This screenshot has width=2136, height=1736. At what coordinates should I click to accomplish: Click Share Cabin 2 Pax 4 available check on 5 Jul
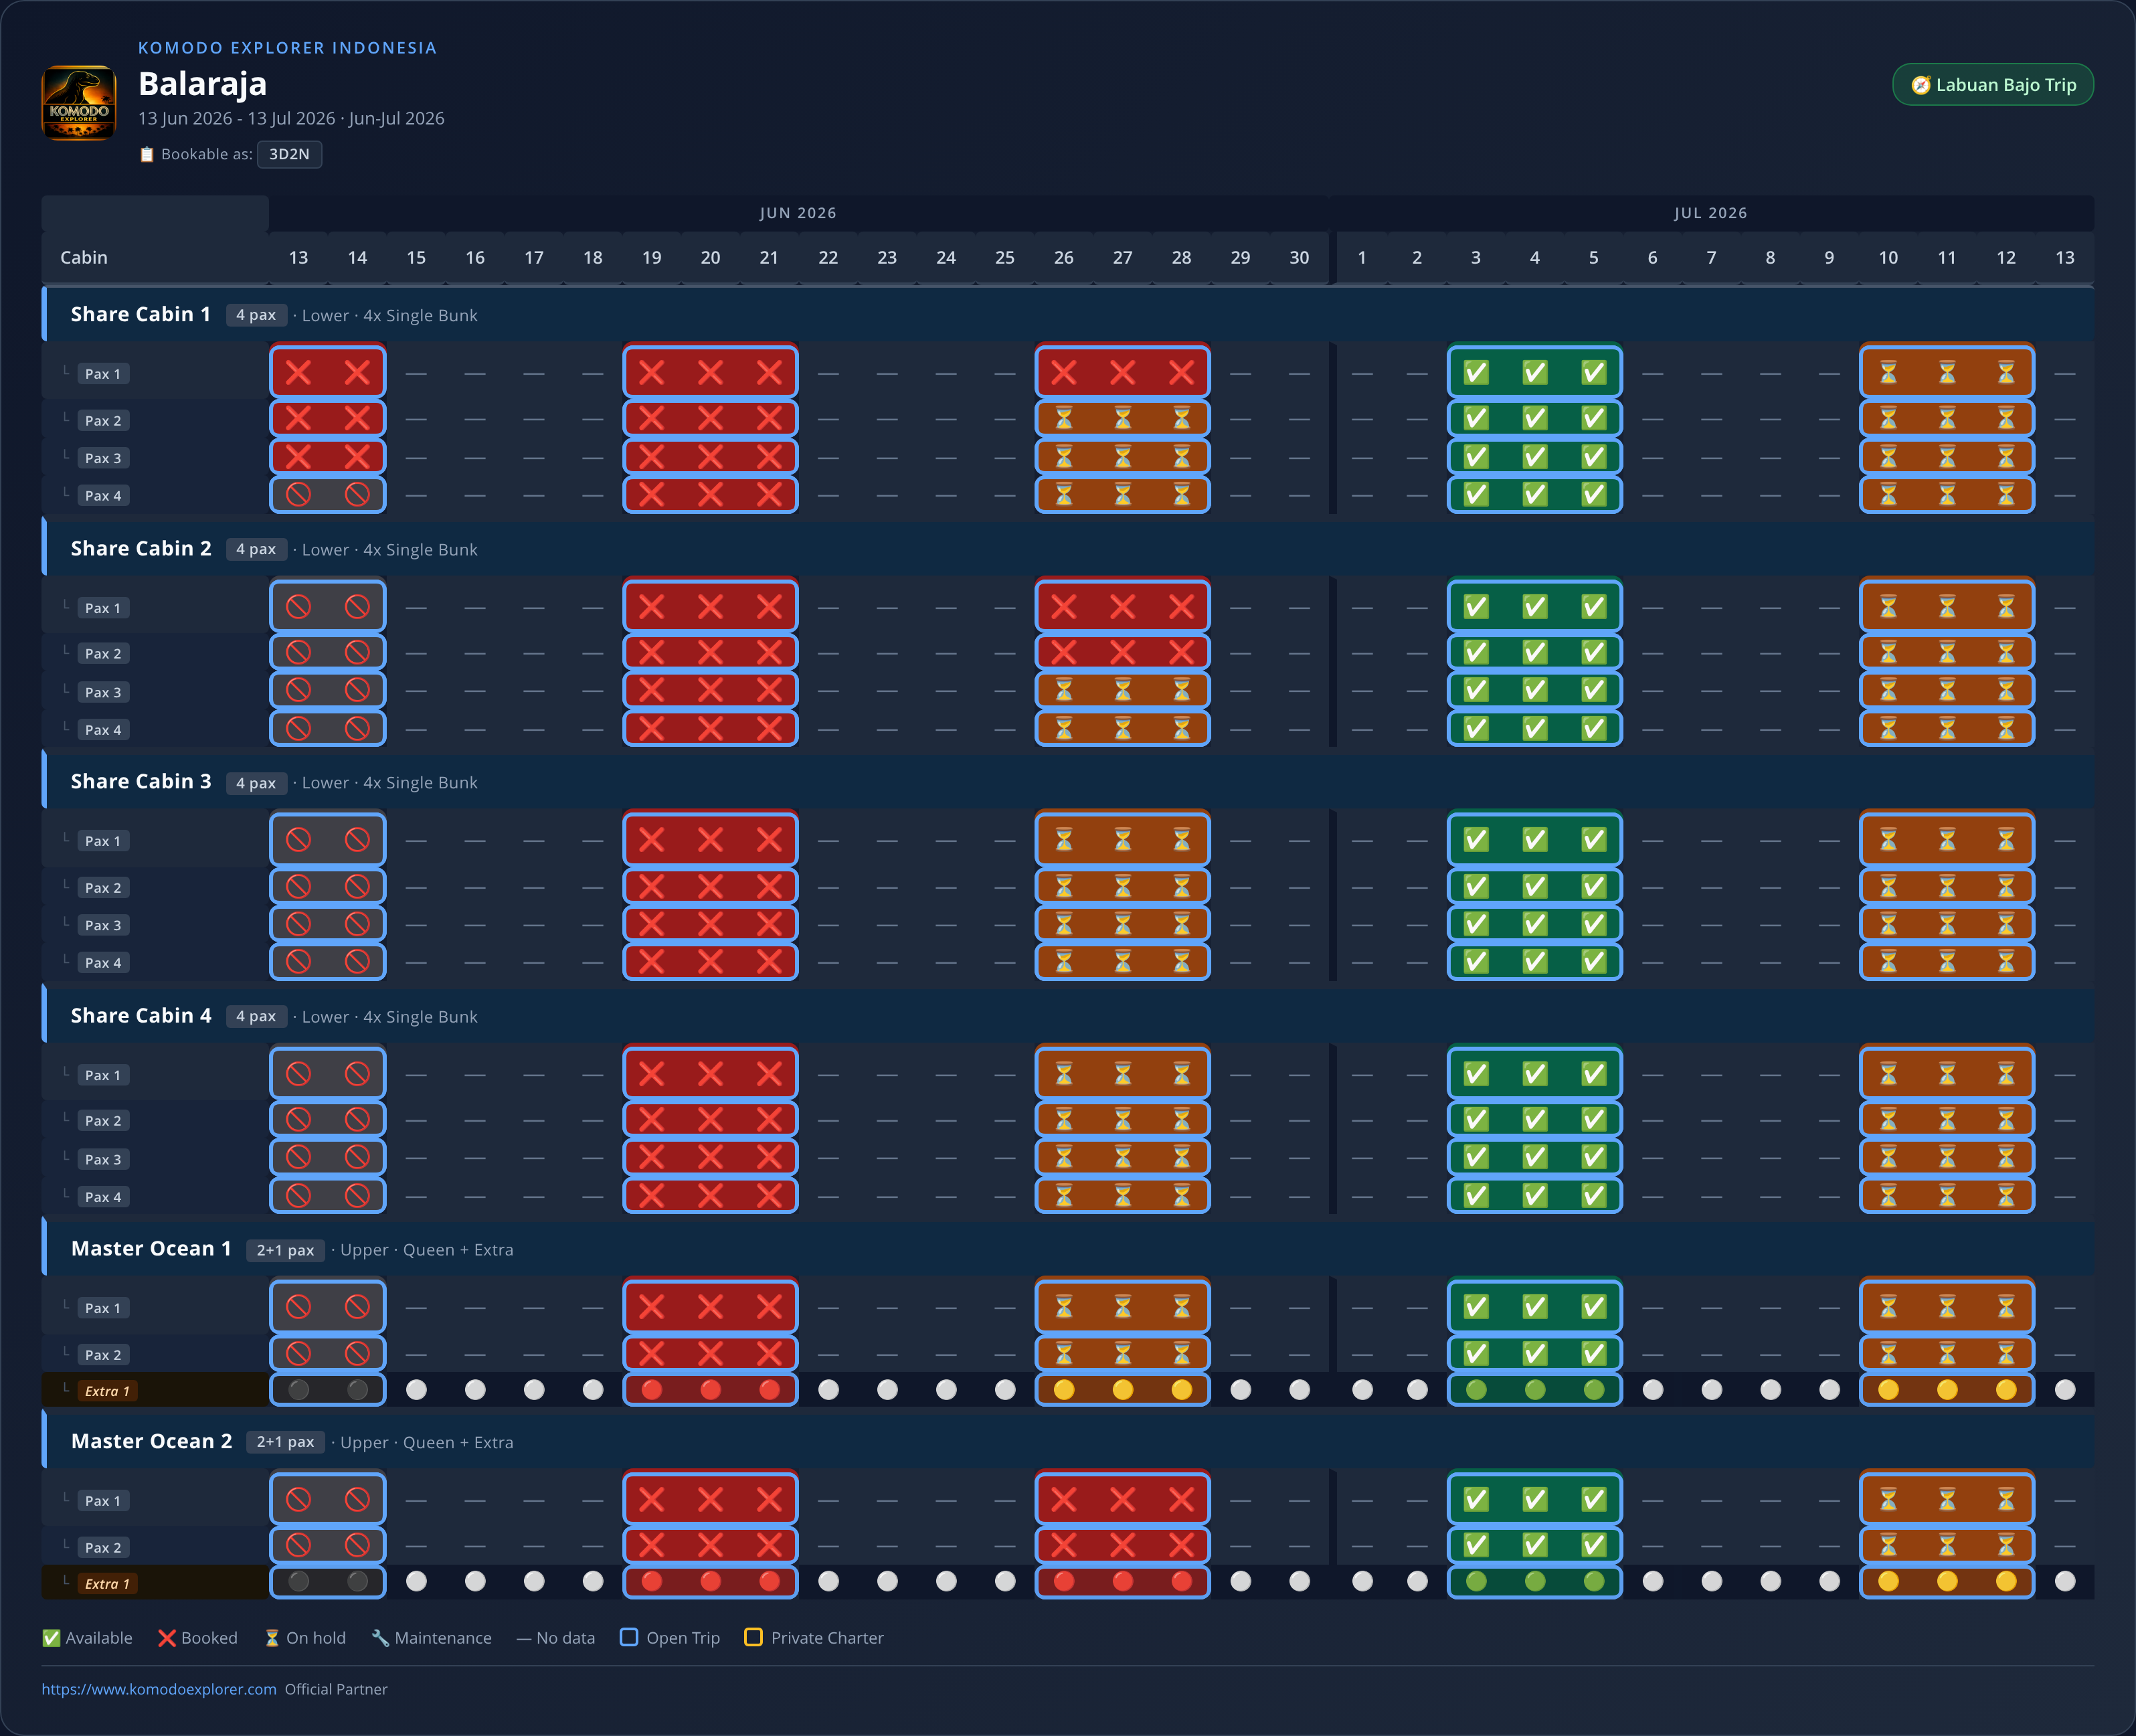point(1594,728)
